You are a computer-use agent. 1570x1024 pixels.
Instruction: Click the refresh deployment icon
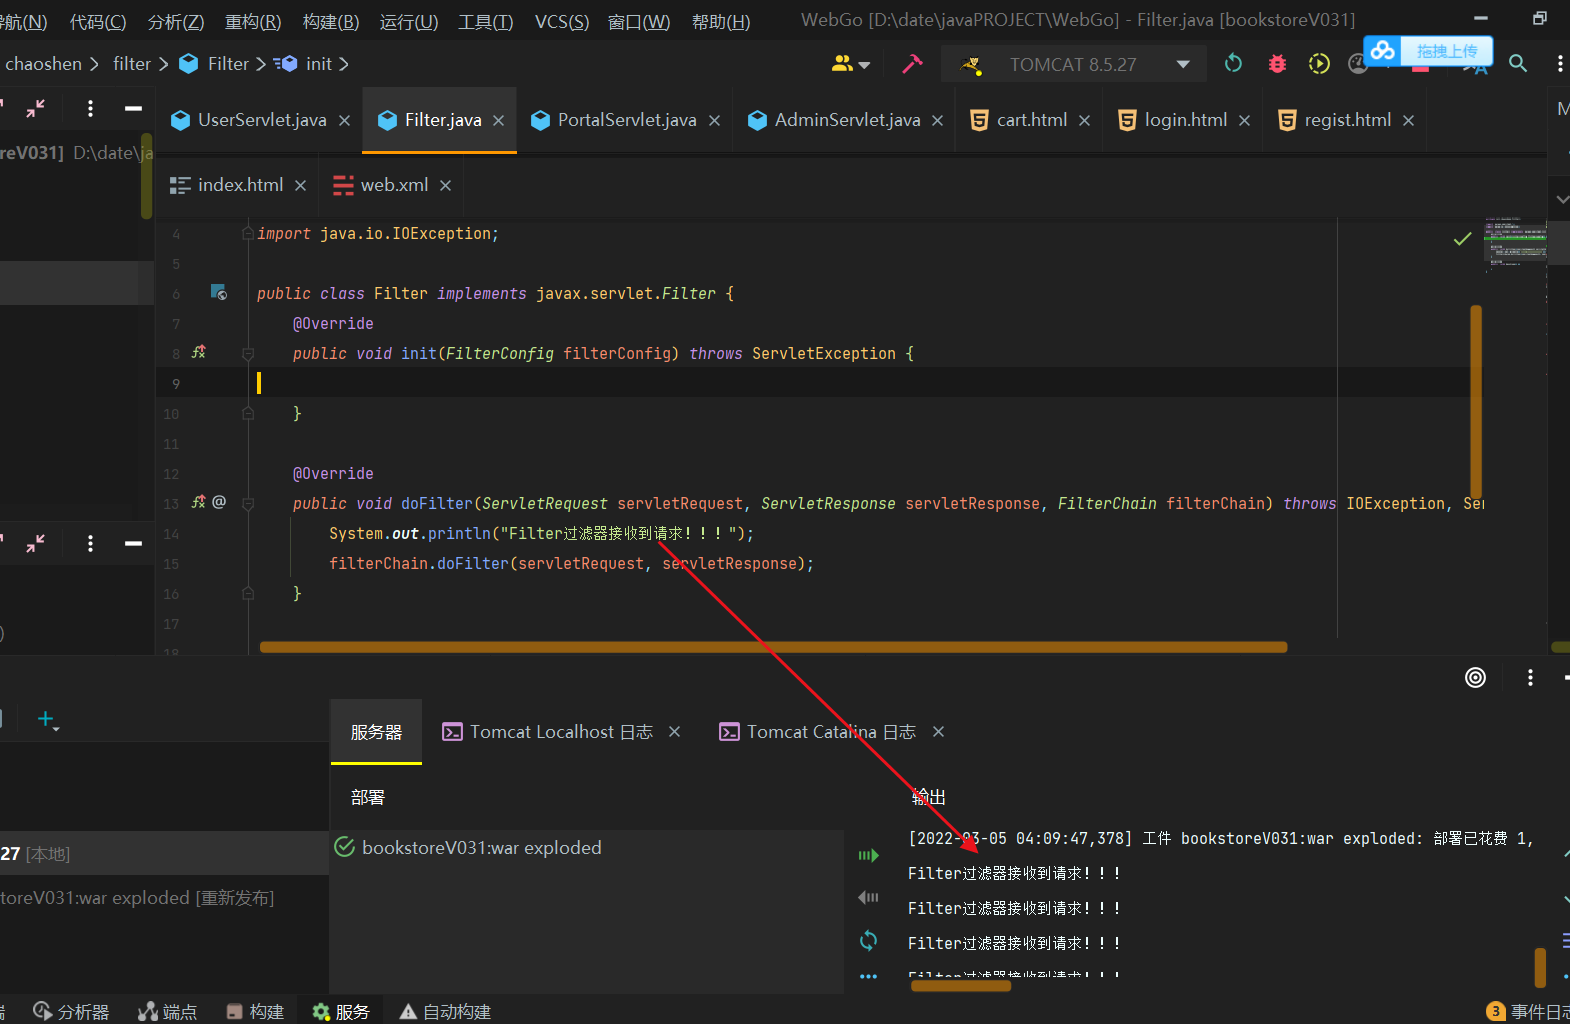(868, 940)
